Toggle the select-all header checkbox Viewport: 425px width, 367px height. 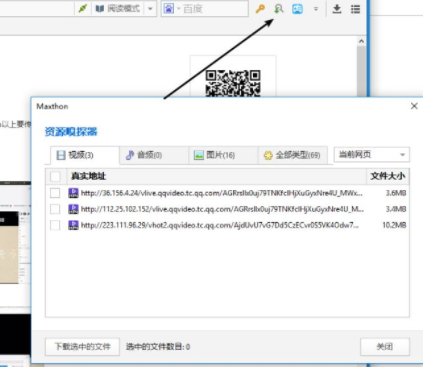(55, 176)
